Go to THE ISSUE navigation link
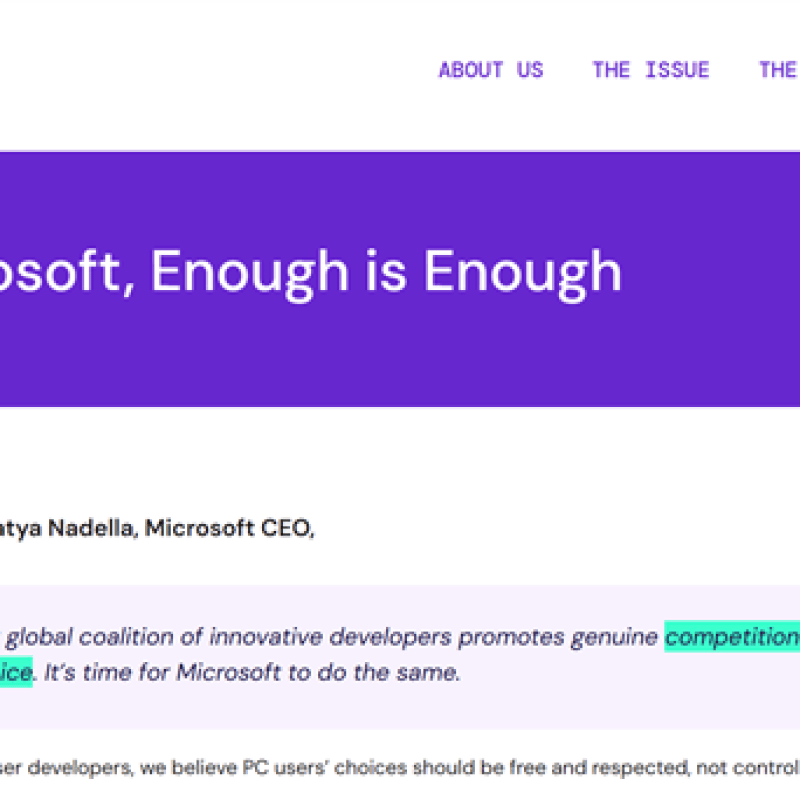 click(x=651, y=70)
